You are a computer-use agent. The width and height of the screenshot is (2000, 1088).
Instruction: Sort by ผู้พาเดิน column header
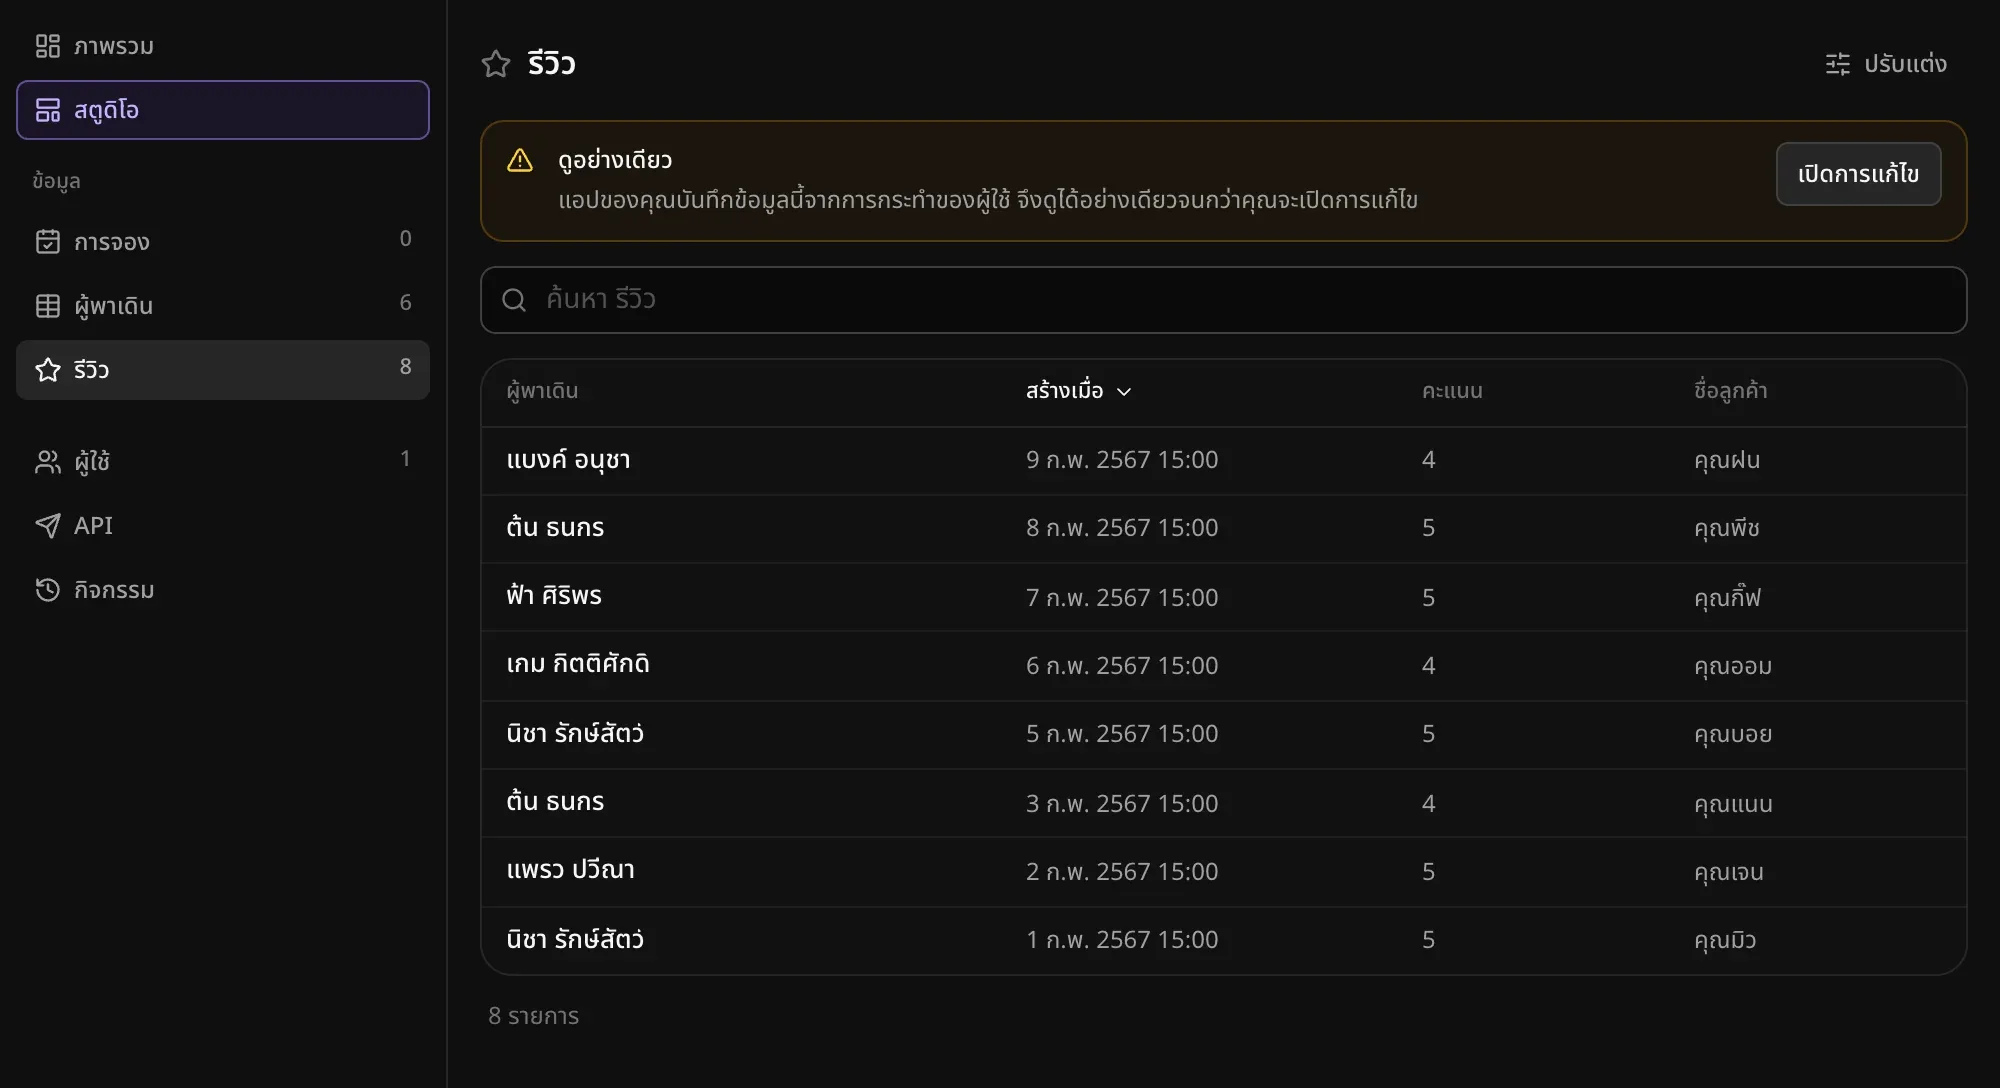[542, 391]
